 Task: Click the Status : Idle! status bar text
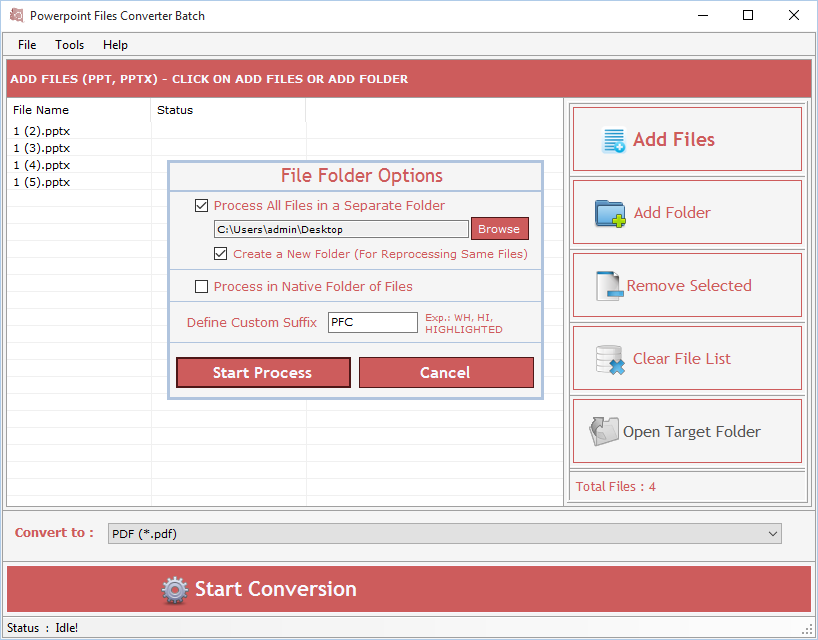click(42, 628)
